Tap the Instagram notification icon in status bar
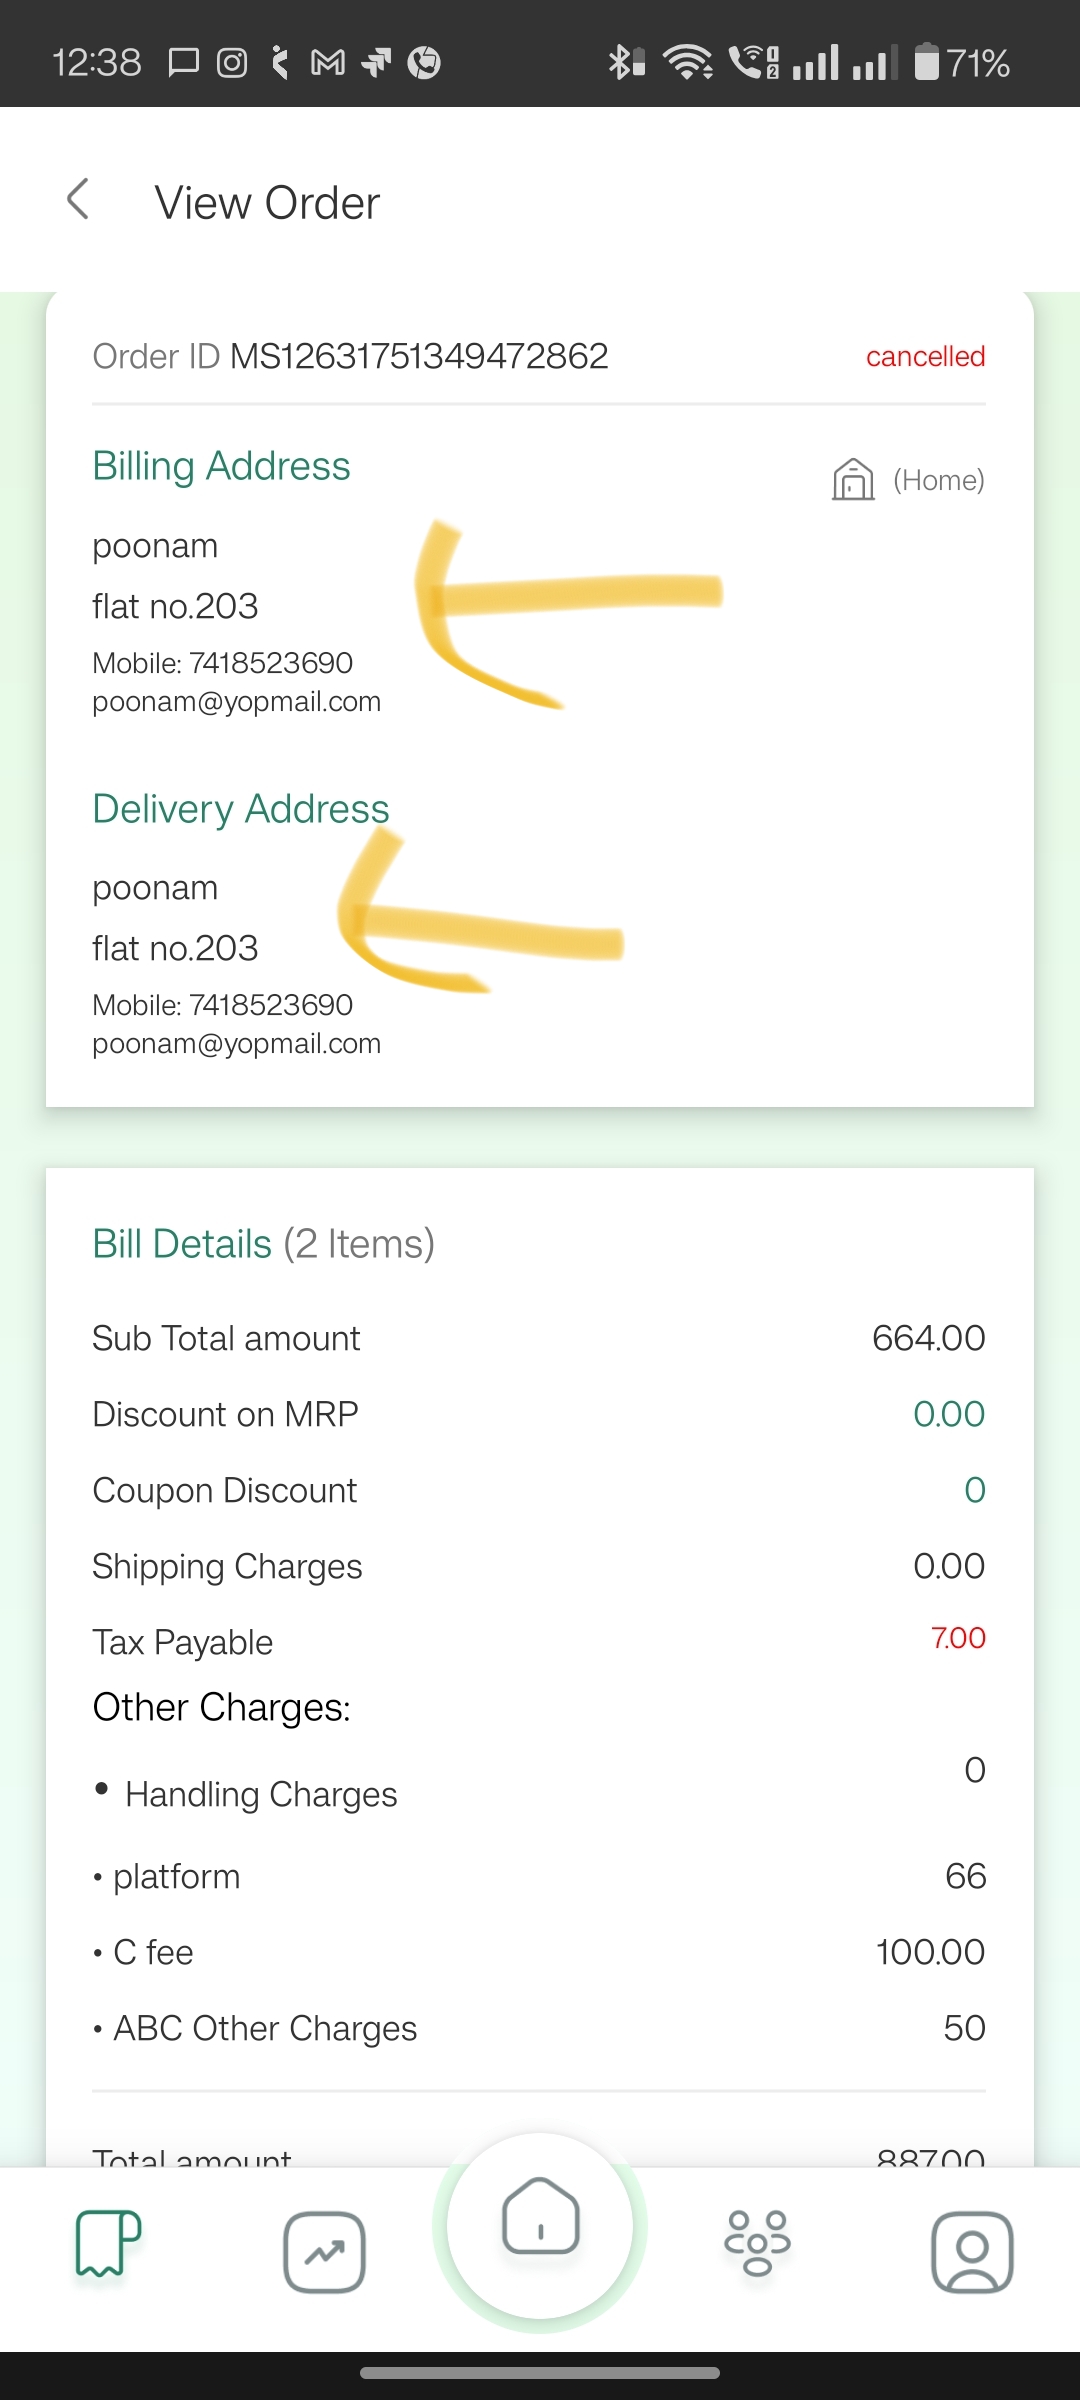 point(232,63)
